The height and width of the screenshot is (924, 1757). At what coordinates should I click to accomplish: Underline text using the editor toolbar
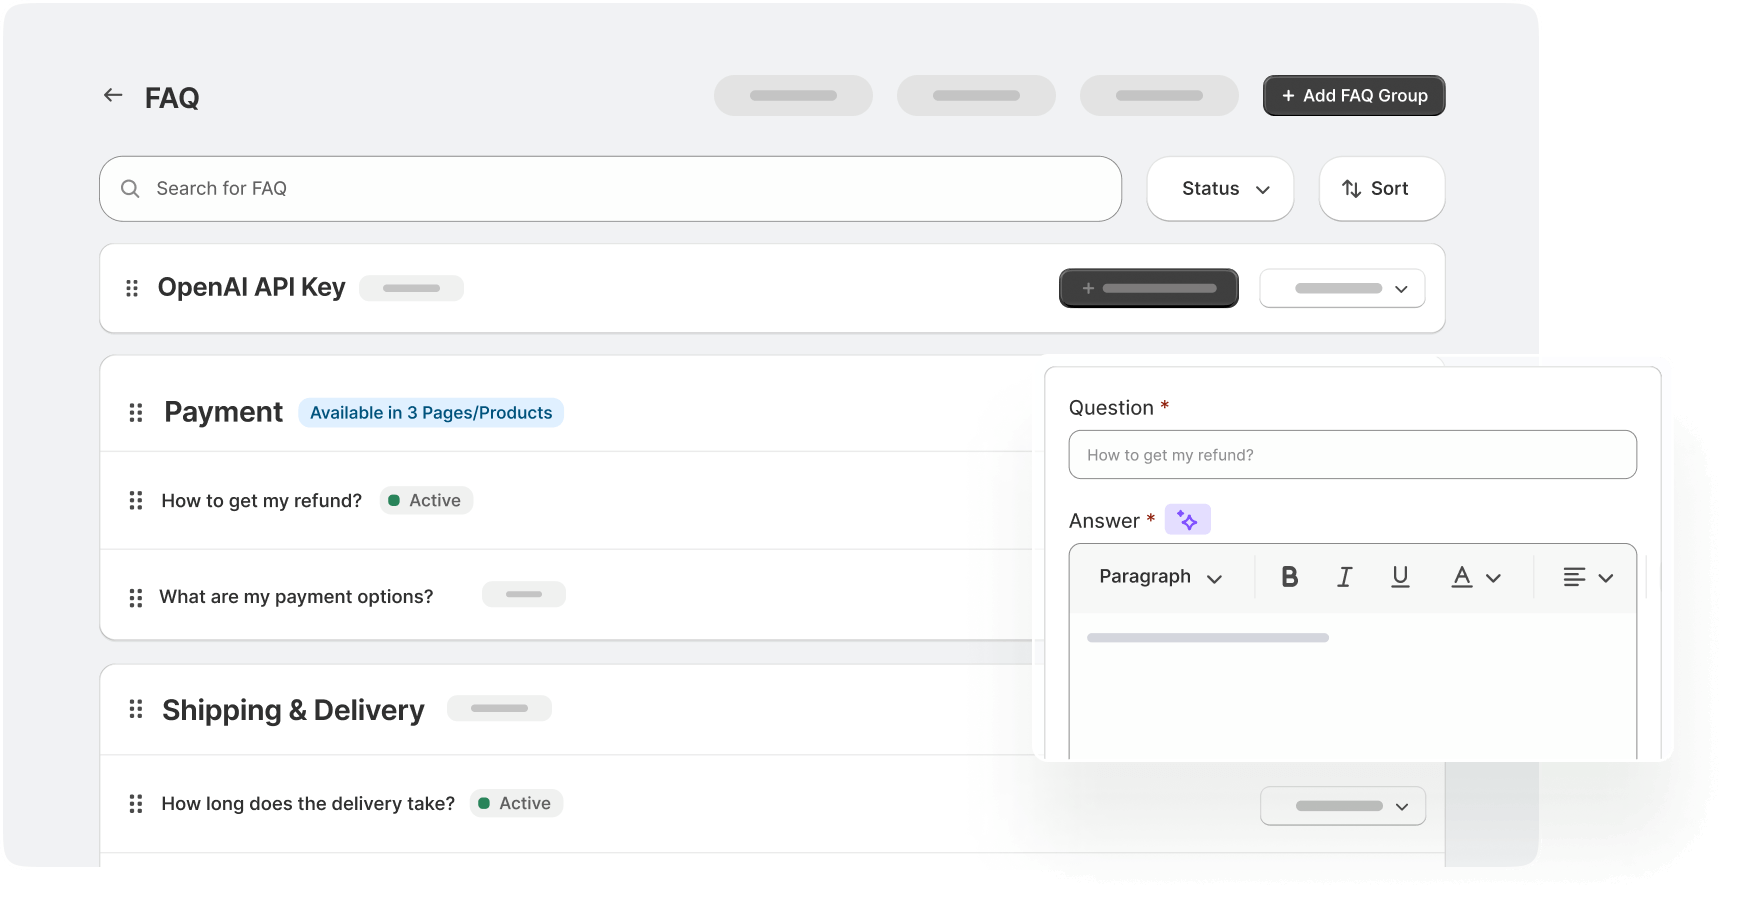coord(1400,576)
